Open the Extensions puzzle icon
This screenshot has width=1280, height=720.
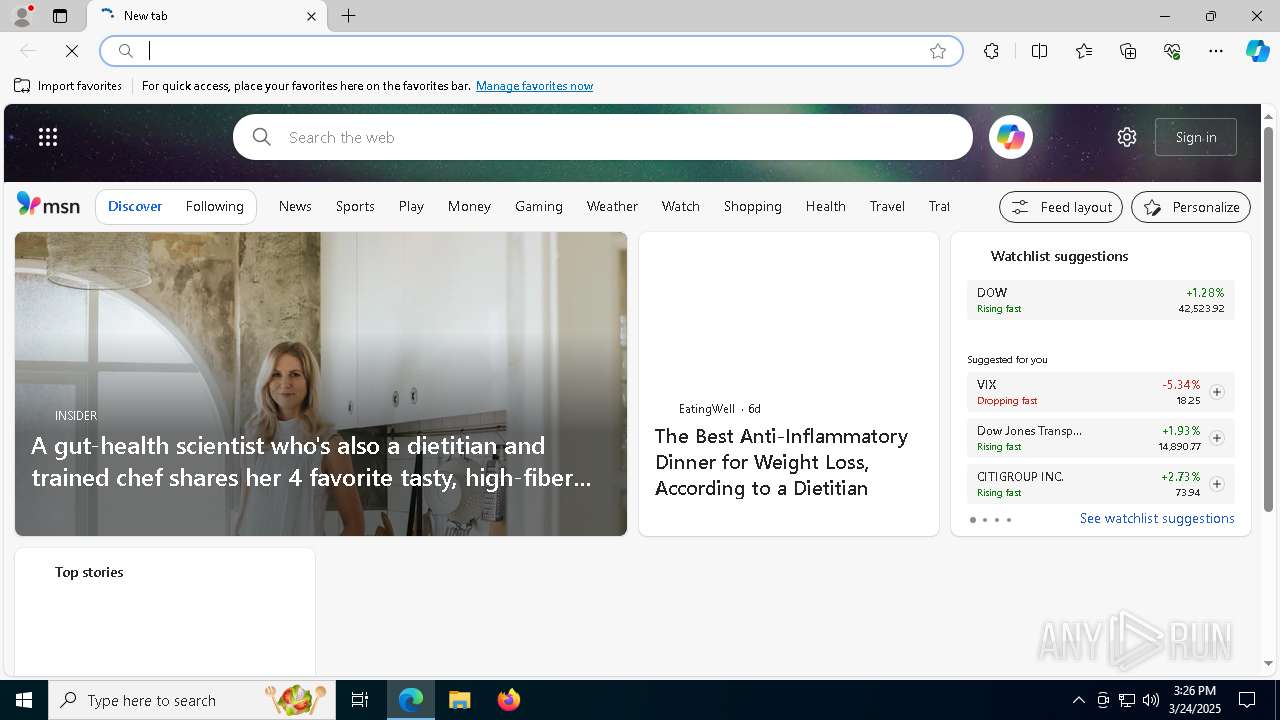(991, 51)
